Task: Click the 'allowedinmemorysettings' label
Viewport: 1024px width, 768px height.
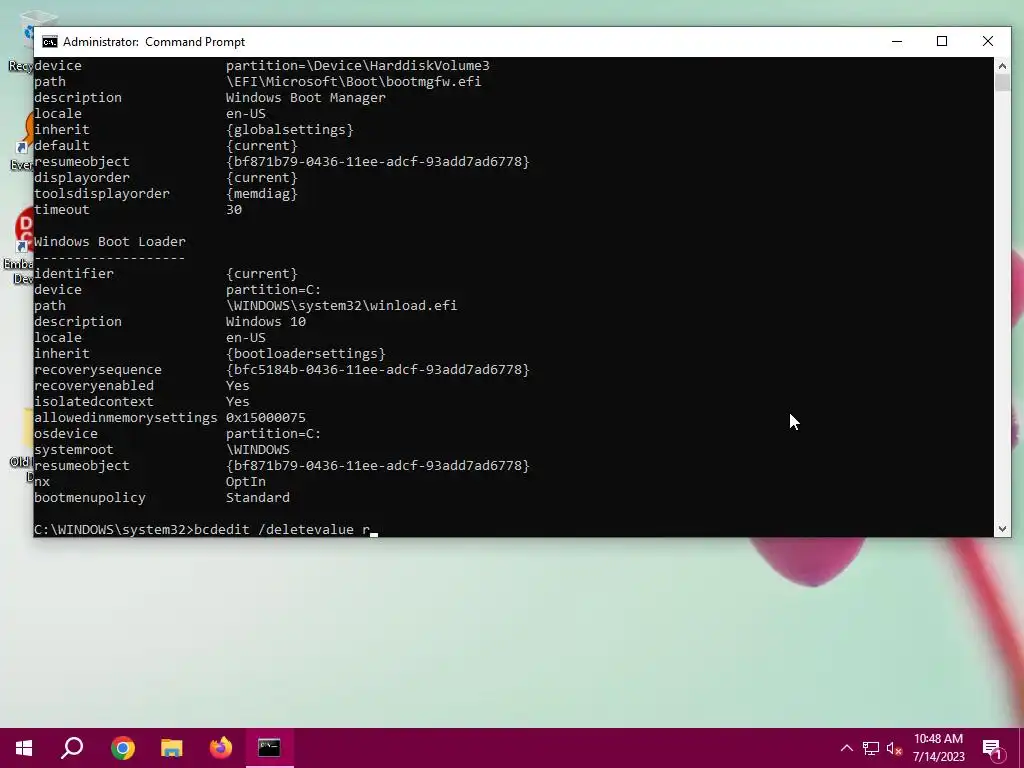Action: click(125, 417)
